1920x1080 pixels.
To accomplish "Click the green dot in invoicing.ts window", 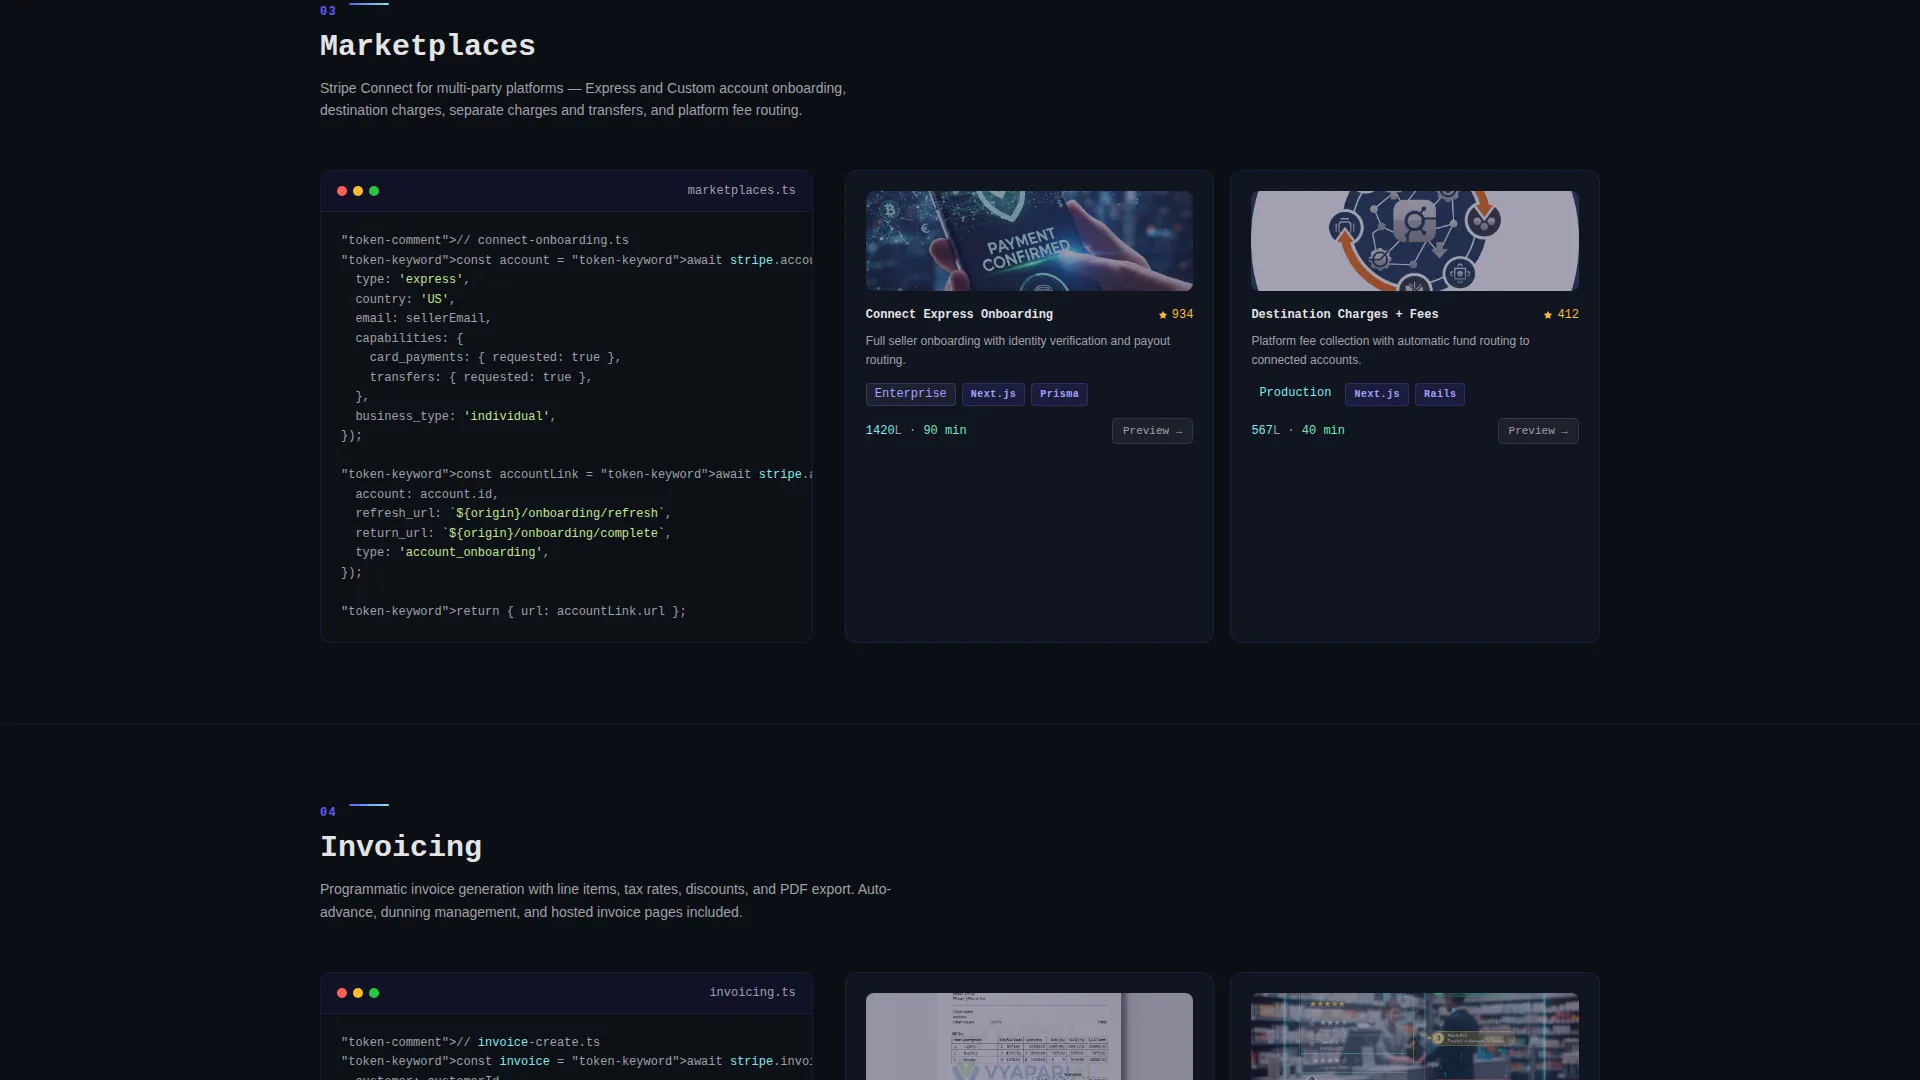I will pyautogui.click(x=374, y=993).
